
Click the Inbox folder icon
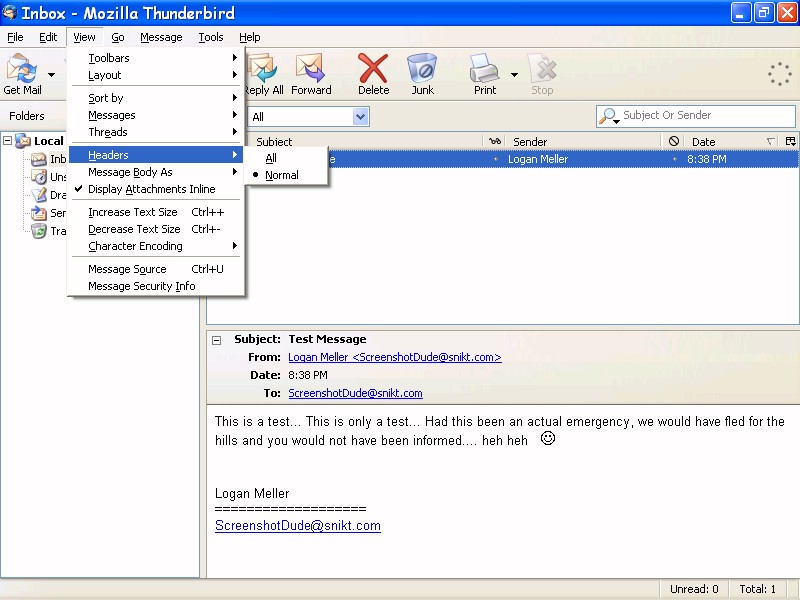(39, 159)
